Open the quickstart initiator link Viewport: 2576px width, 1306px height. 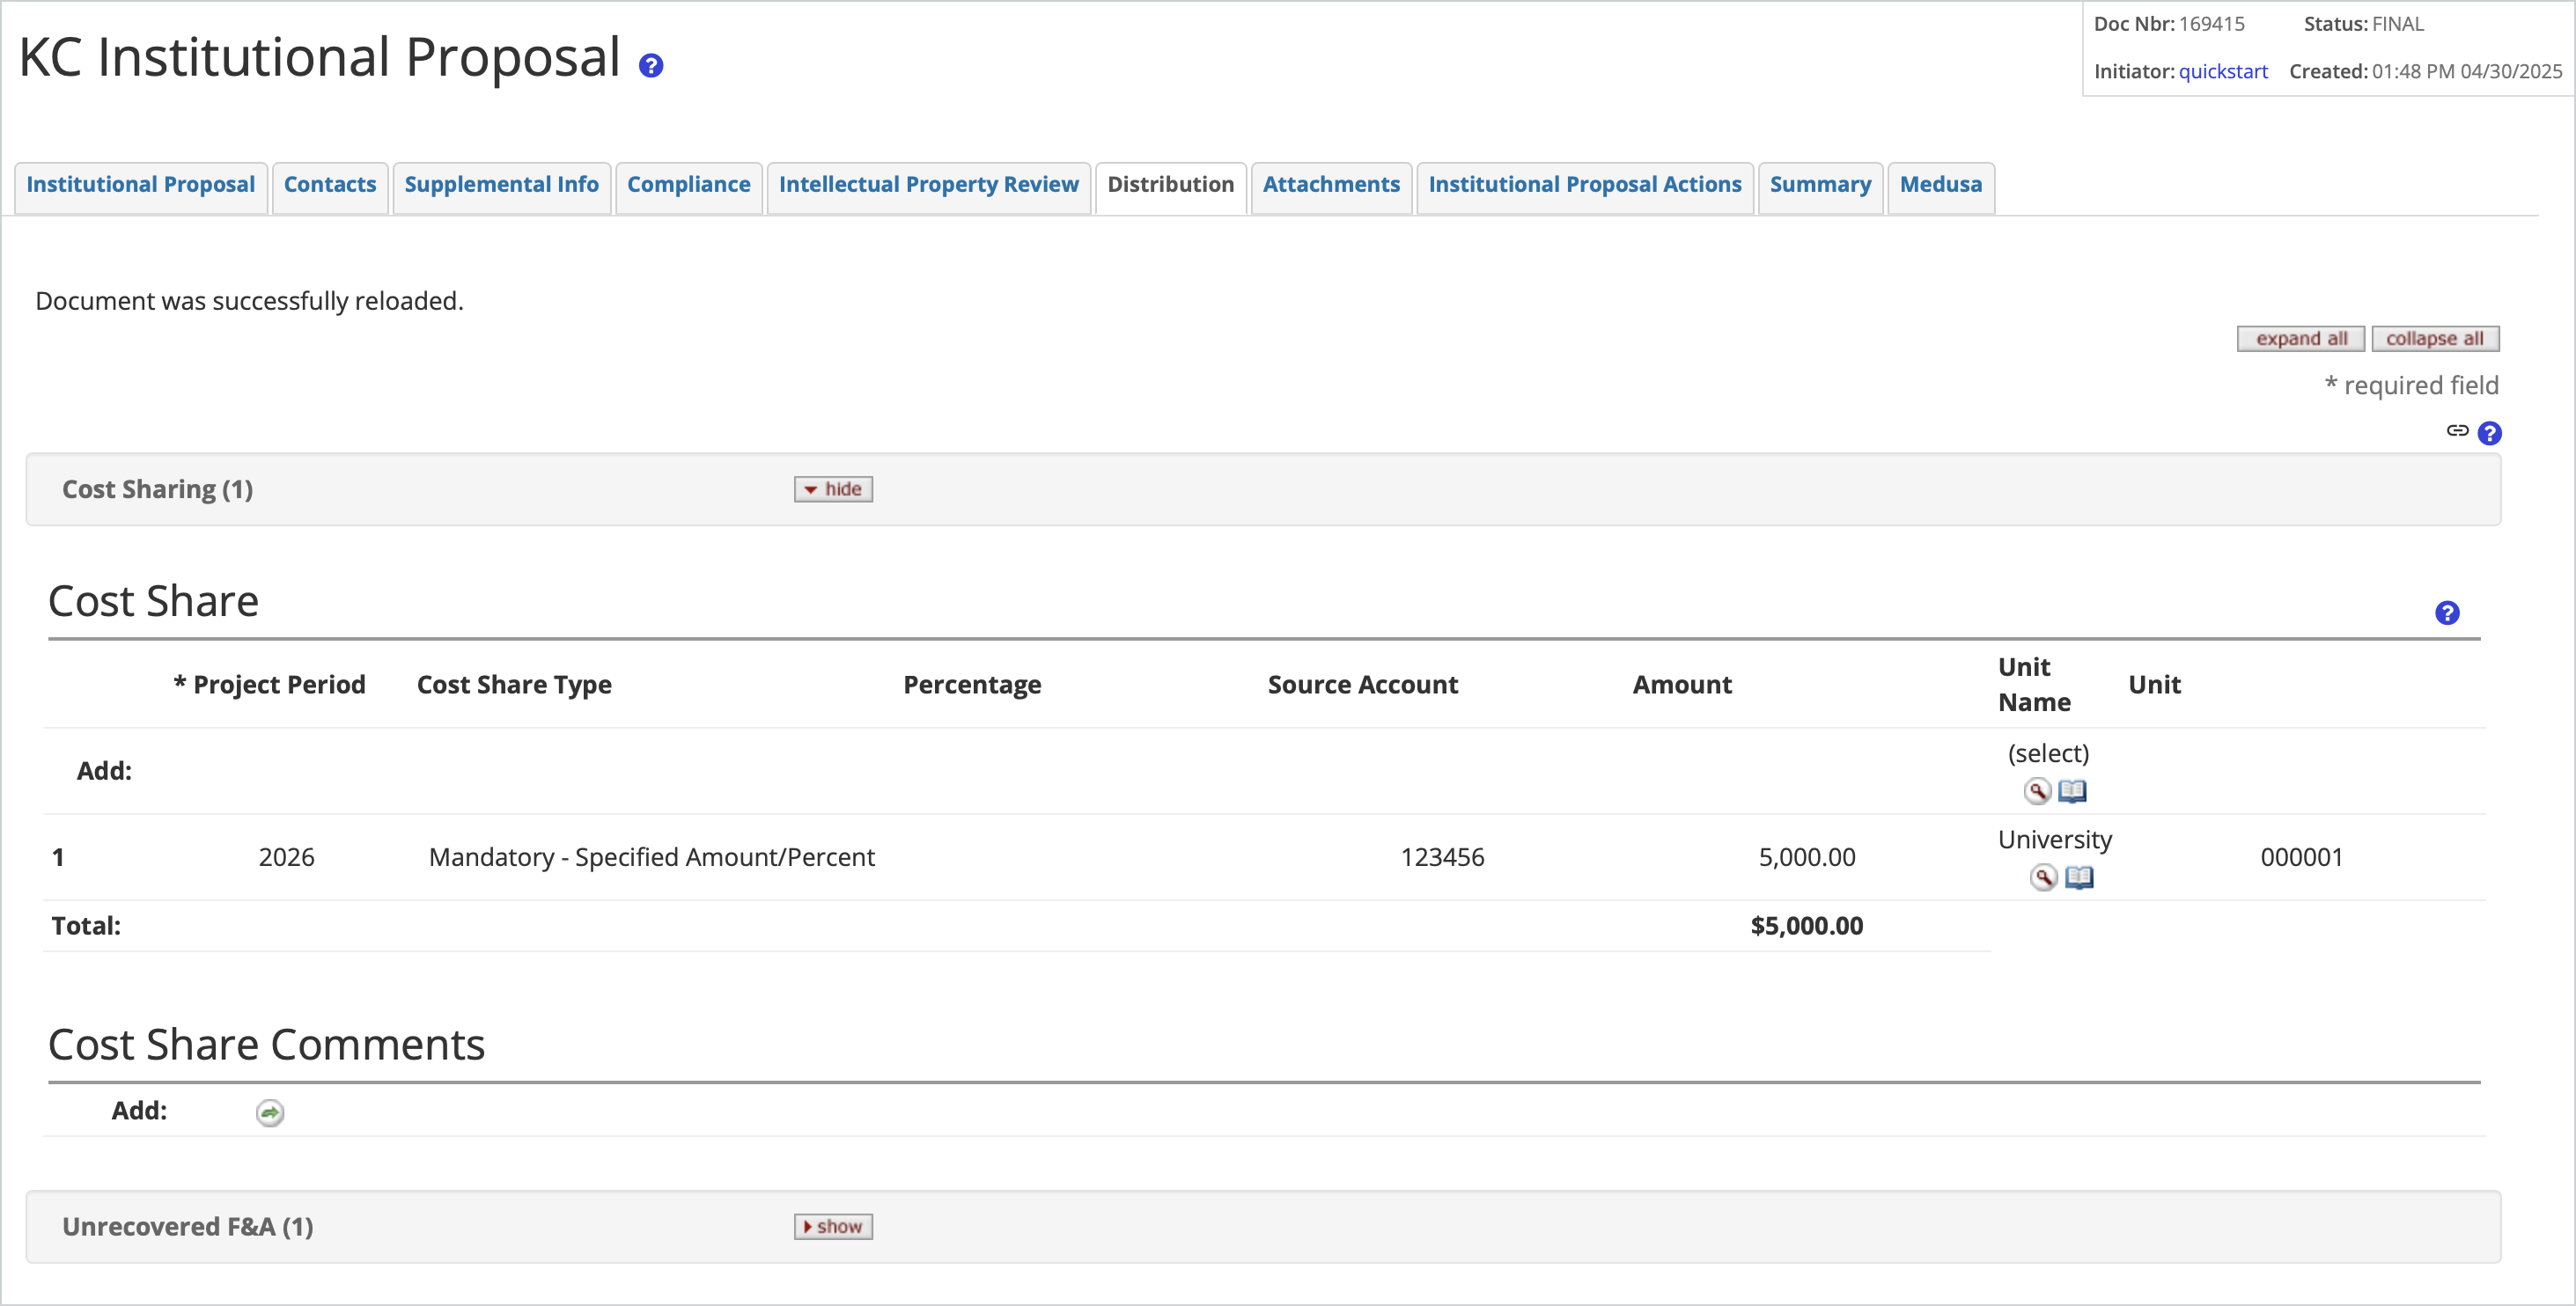(2224, 71)
